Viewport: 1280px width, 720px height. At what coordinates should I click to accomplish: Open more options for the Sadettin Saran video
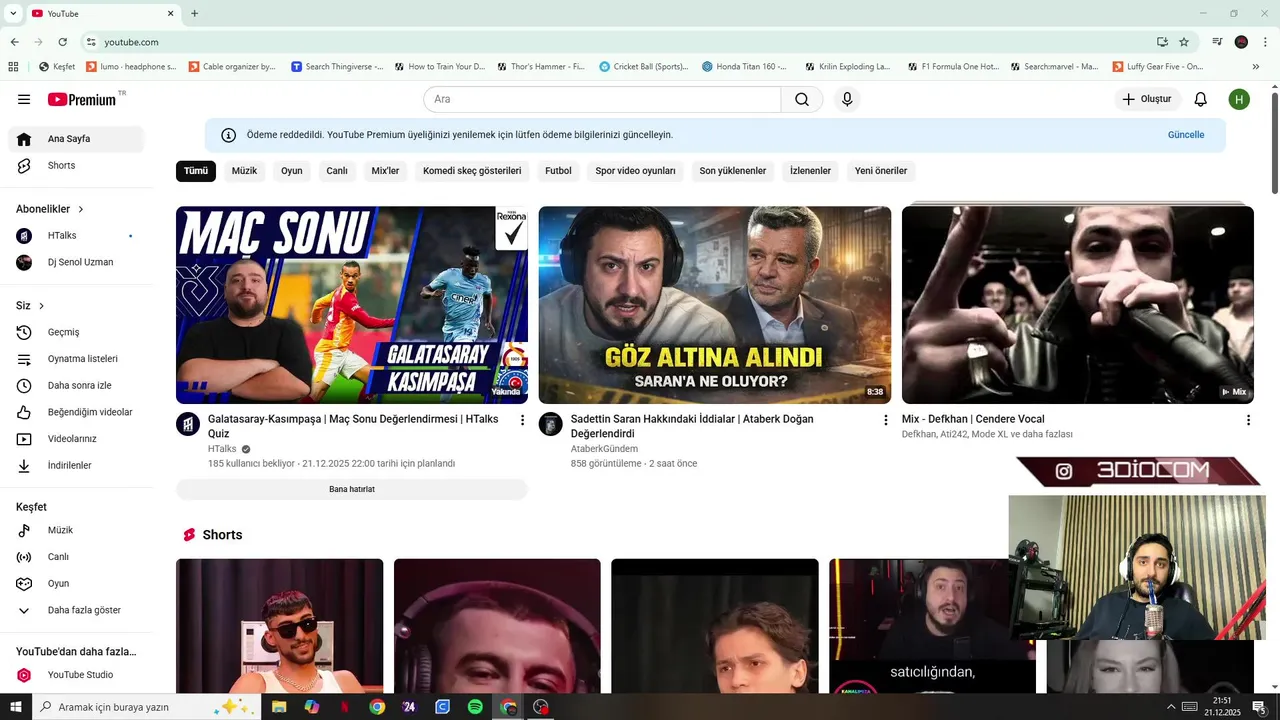[885, 420]
